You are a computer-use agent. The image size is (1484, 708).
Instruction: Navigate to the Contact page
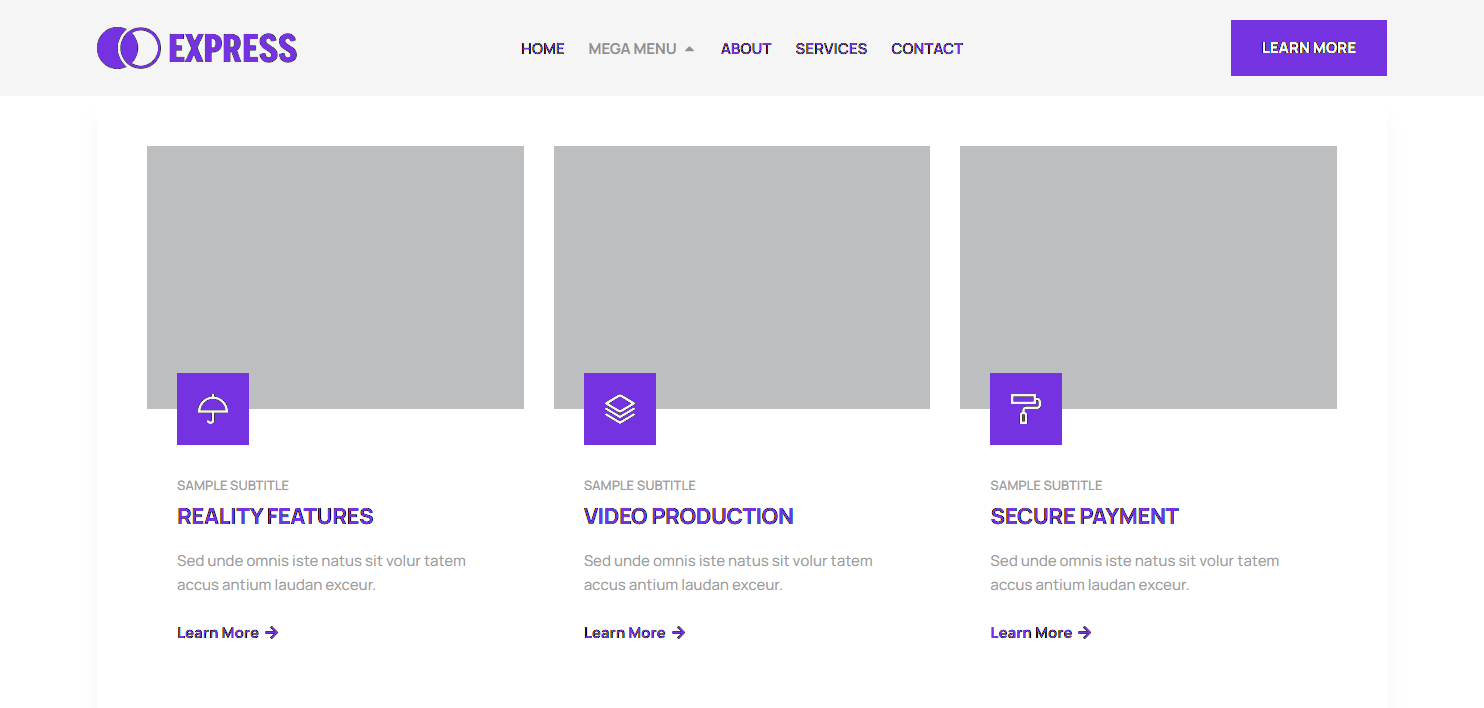tap(927, 49)
